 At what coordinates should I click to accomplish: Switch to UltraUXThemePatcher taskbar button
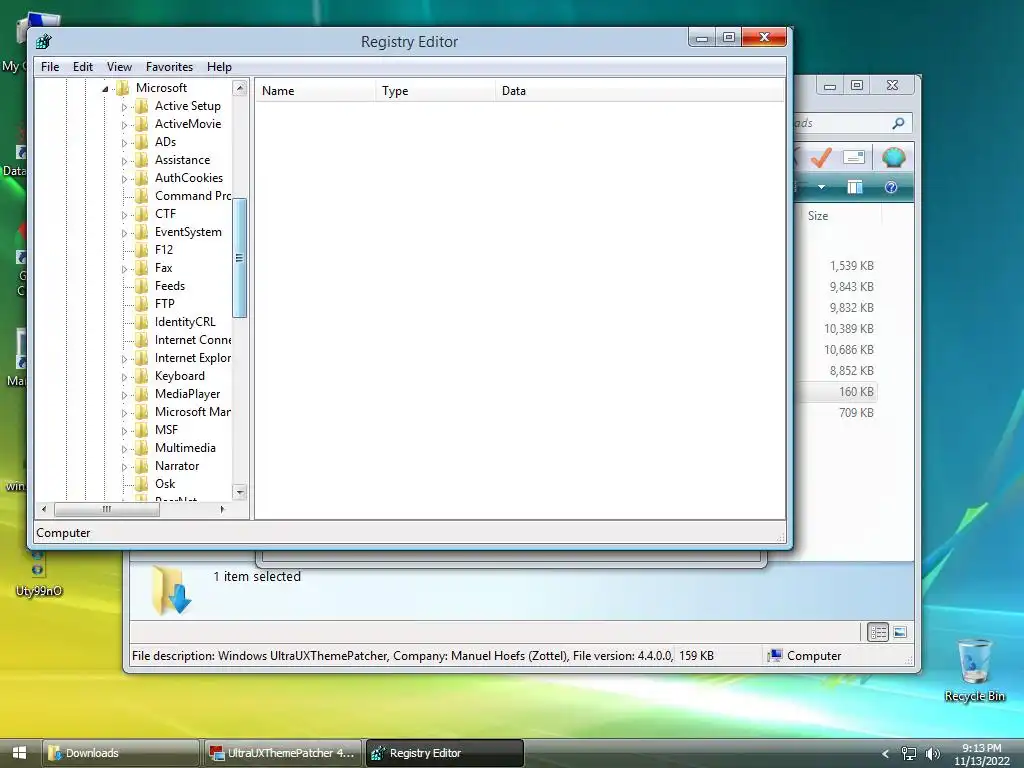(282, 753)
